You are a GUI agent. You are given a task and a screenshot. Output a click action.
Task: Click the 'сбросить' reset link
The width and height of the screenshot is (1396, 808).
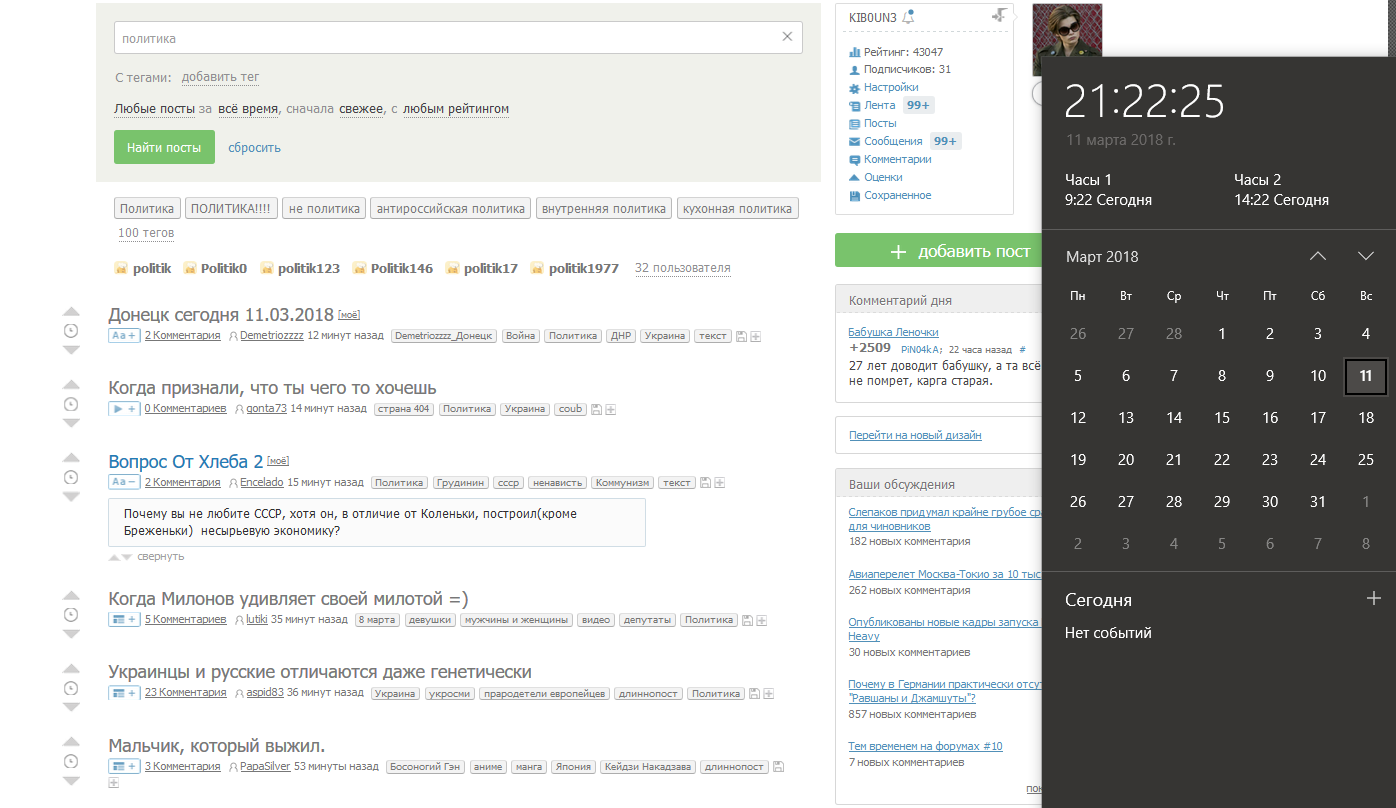click(x=254, y=148)
